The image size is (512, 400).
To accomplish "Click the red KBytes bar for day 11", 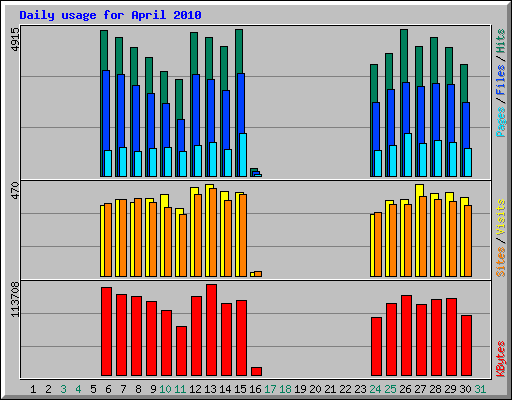I will (x=181, y=351).
